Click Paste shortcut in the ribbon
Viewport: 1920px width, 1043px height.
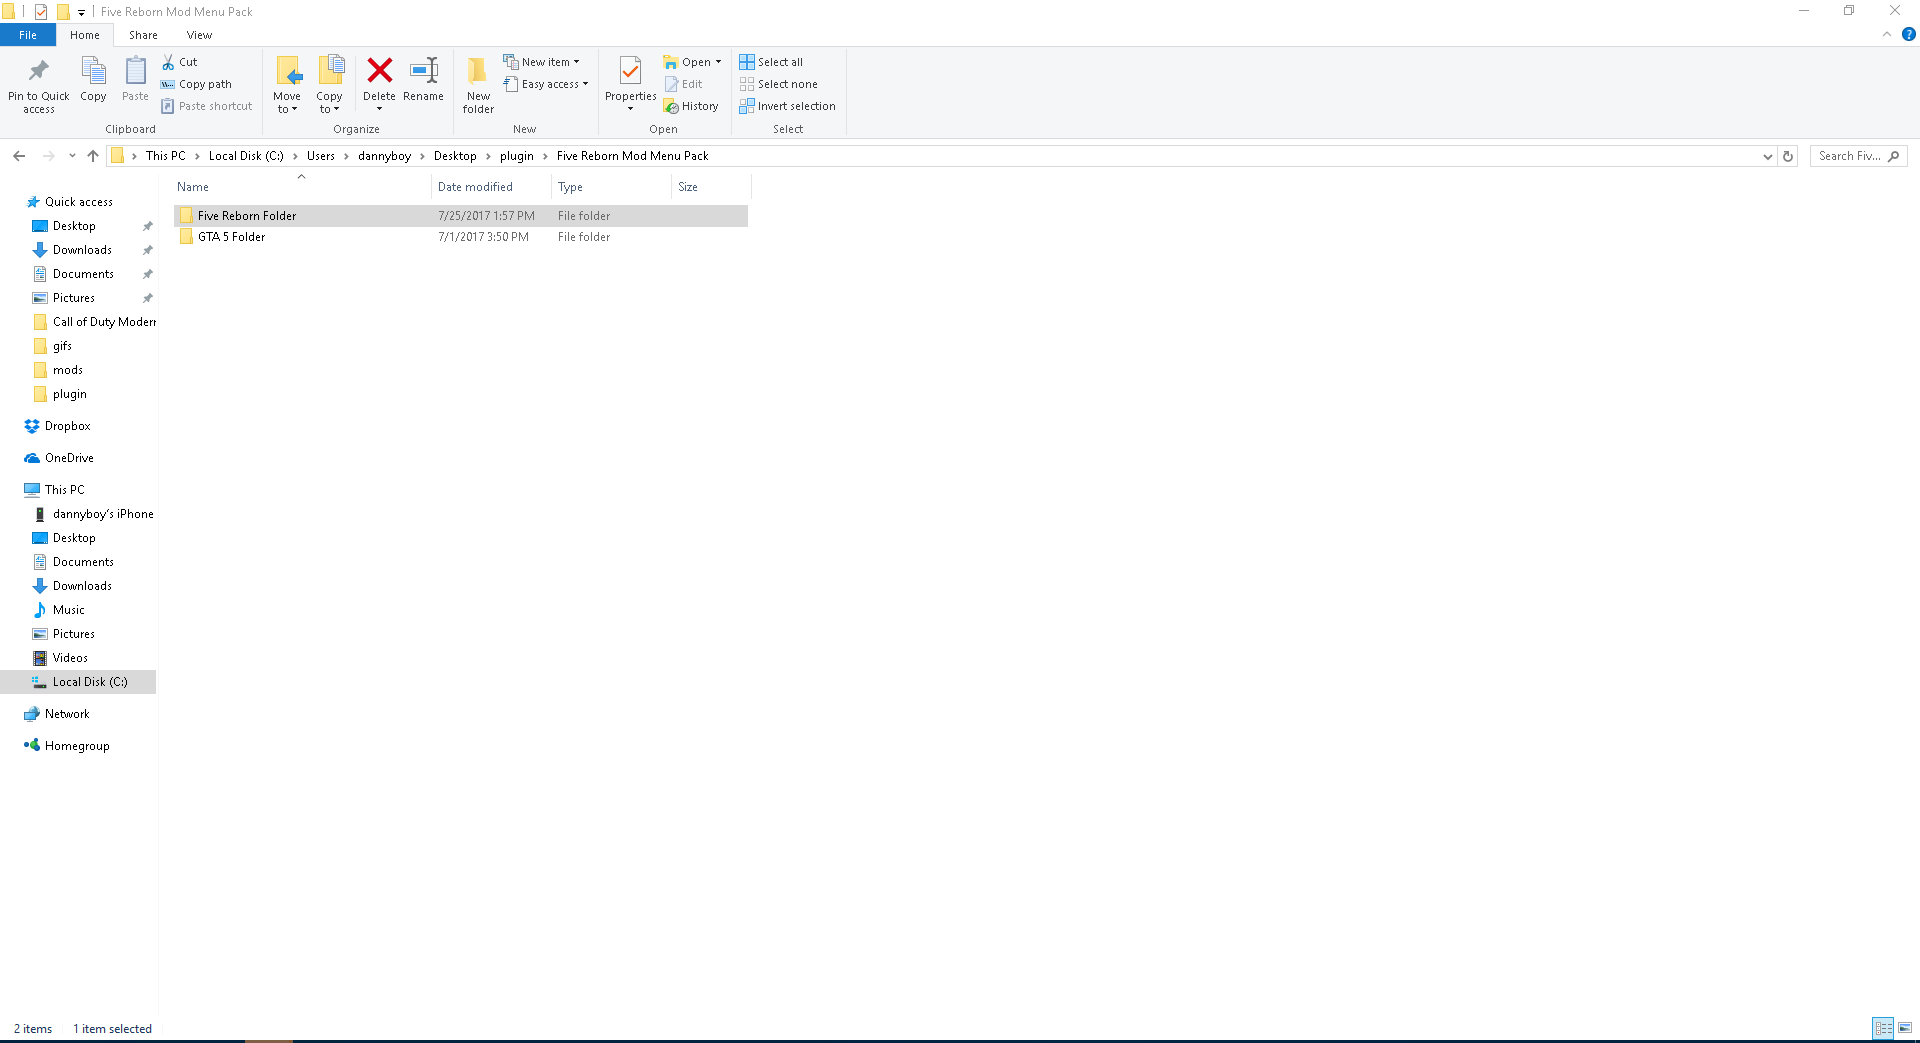[206, 106]
